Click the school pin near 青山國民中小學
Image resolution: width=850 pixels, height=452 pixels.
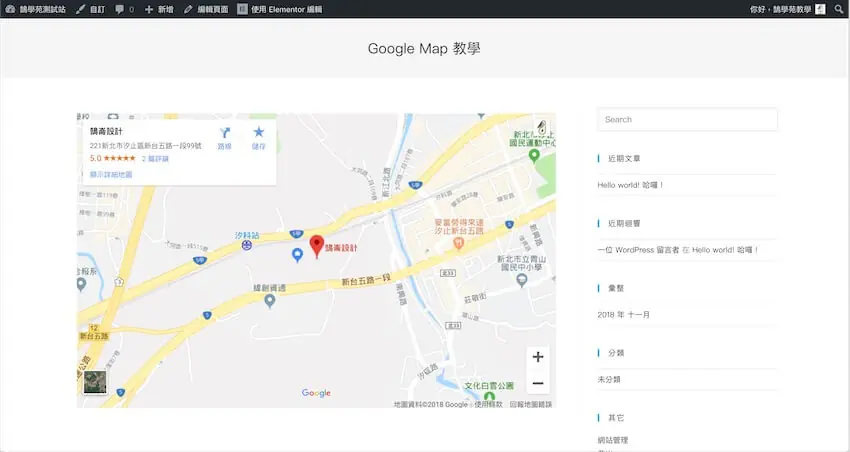click(521, 280)
